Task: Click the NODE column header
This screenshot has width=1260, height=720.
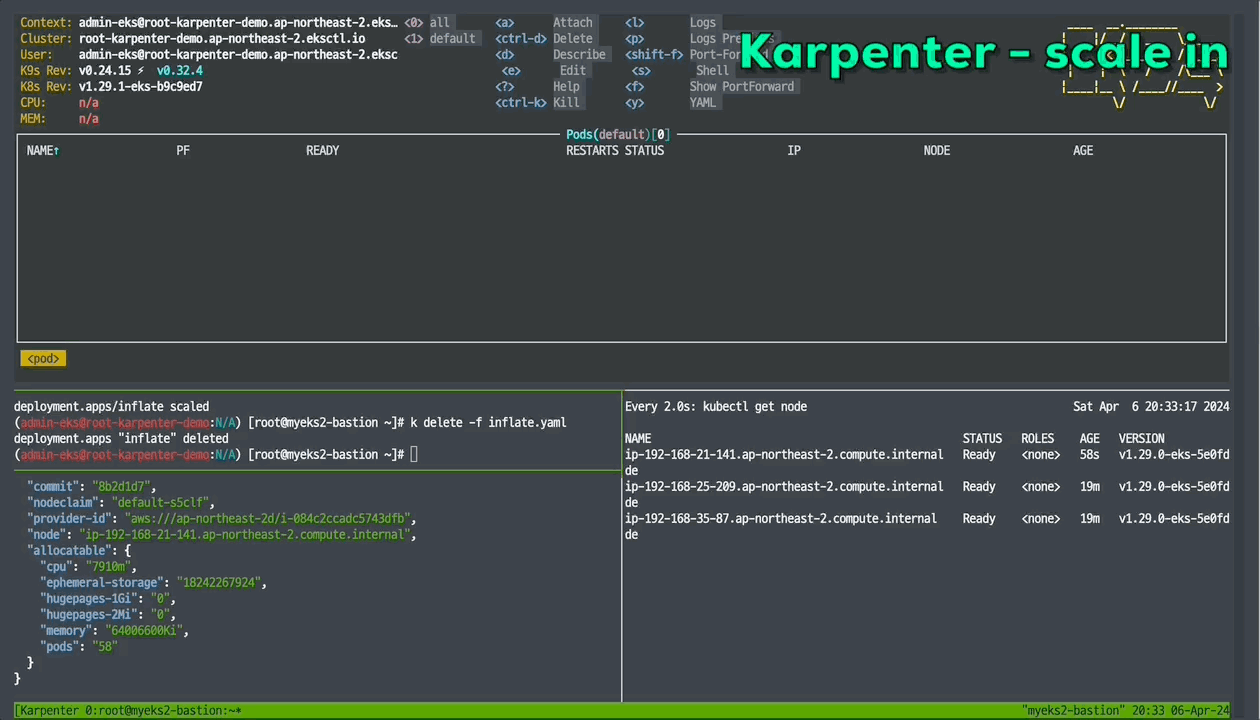Action: click(x=937, y=150)
